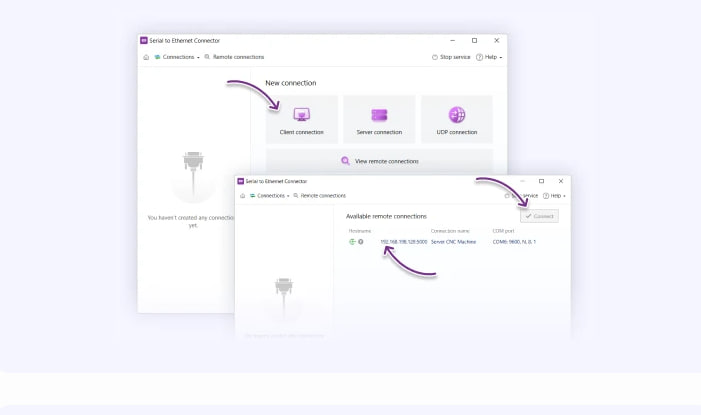Click Stop service in back window
The image size is (701, 415).
(x=451, y=57)
